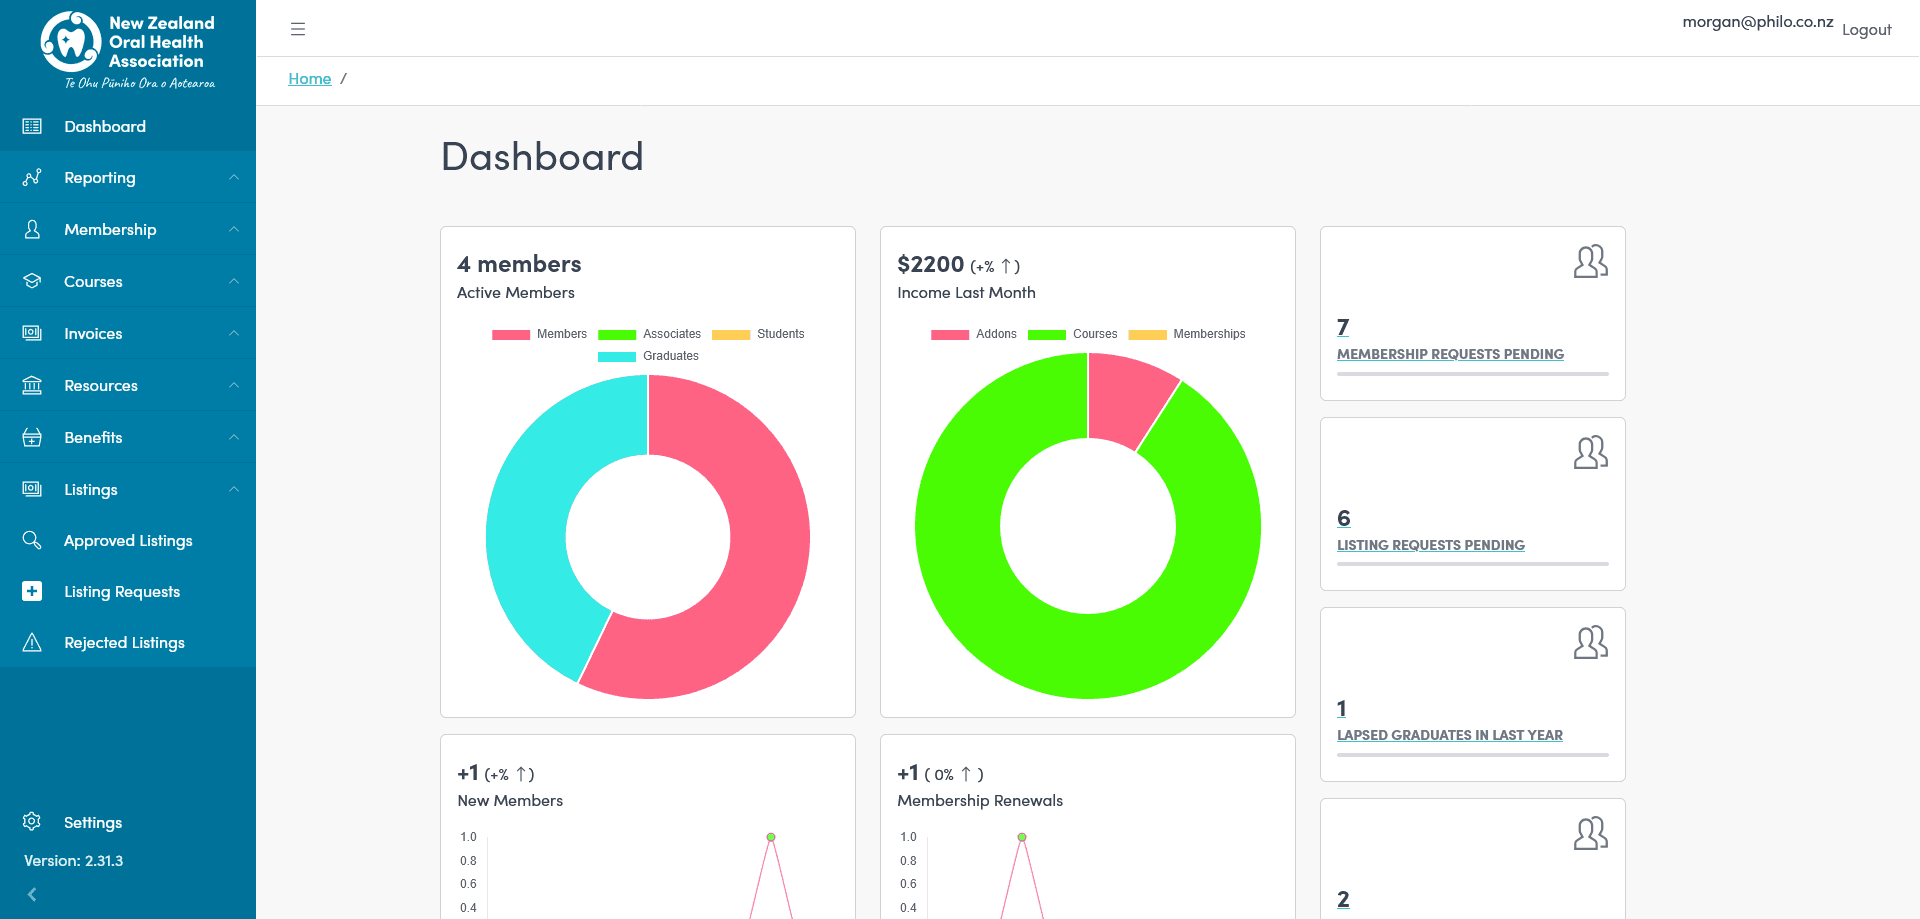Toggle Members legend swatch in Active Members chart
Image resolution: width=1920 pixels, height=919 pixels.
(x=510, y=335)
